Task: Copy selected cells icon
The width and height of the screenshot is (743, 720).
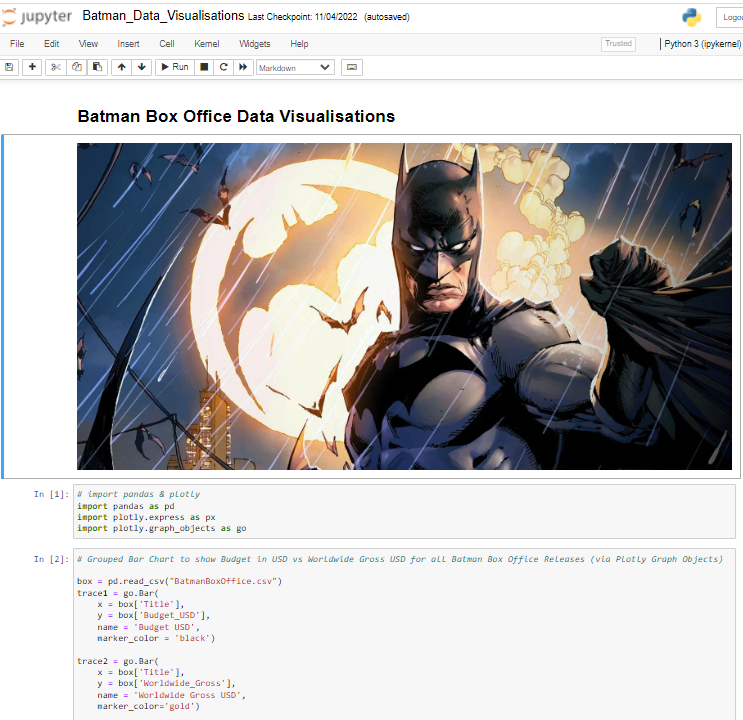Action: pyautogui.click(x=77, y=67)
